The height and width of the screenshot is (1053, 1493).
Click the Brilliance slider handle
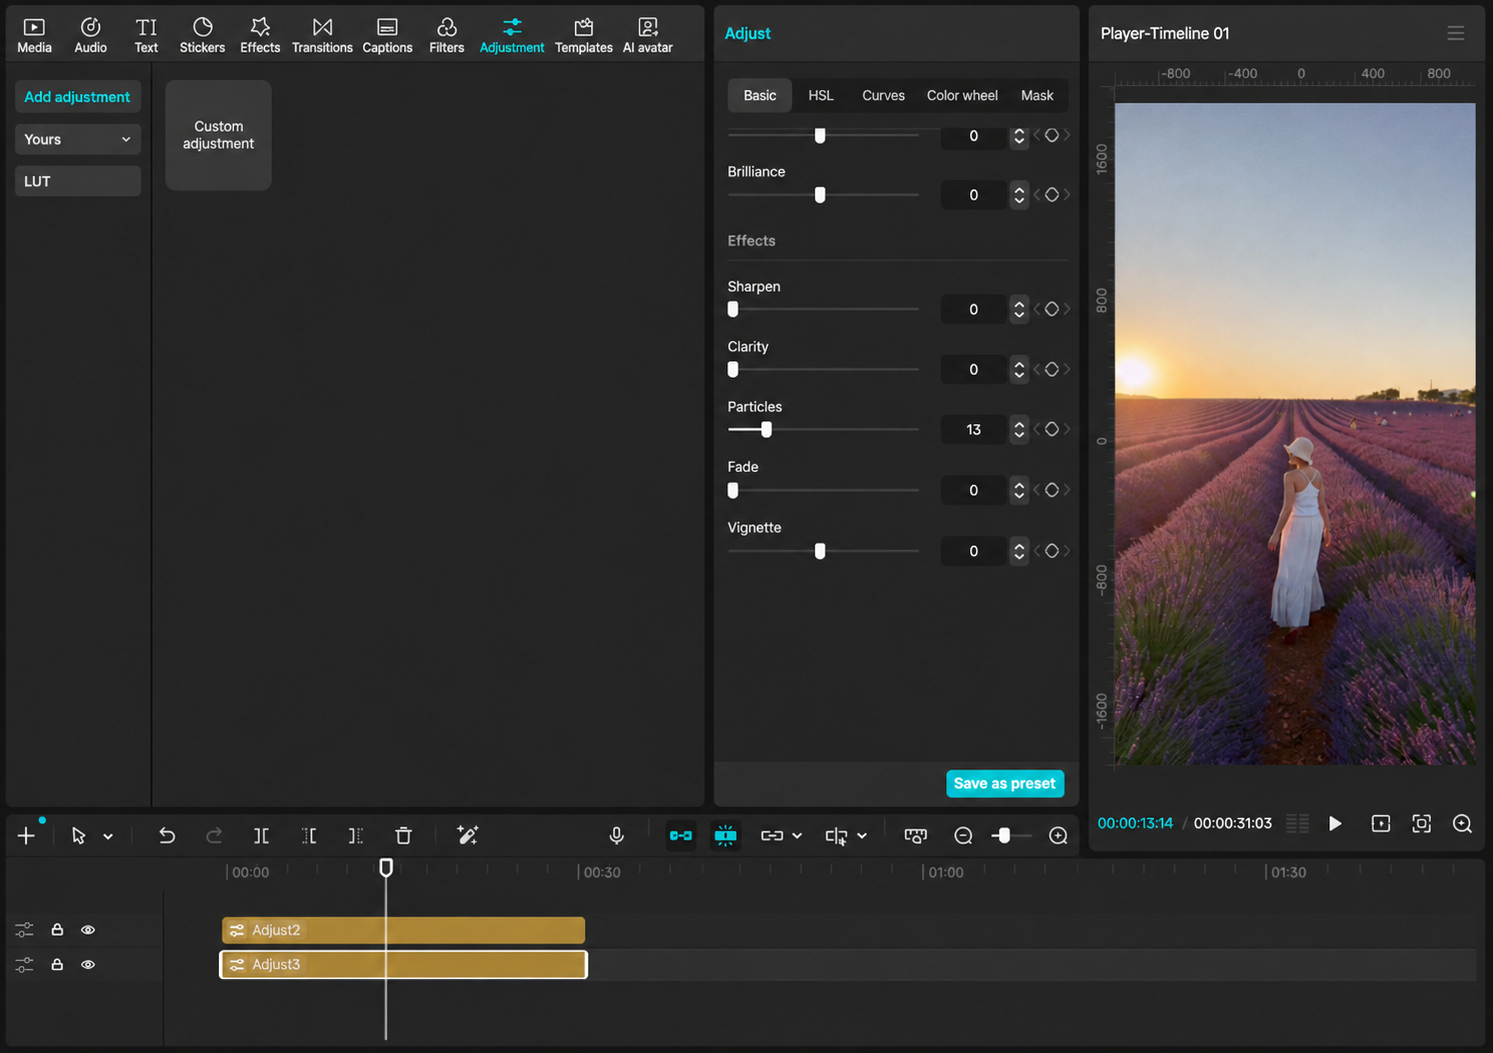click(820, 195)
